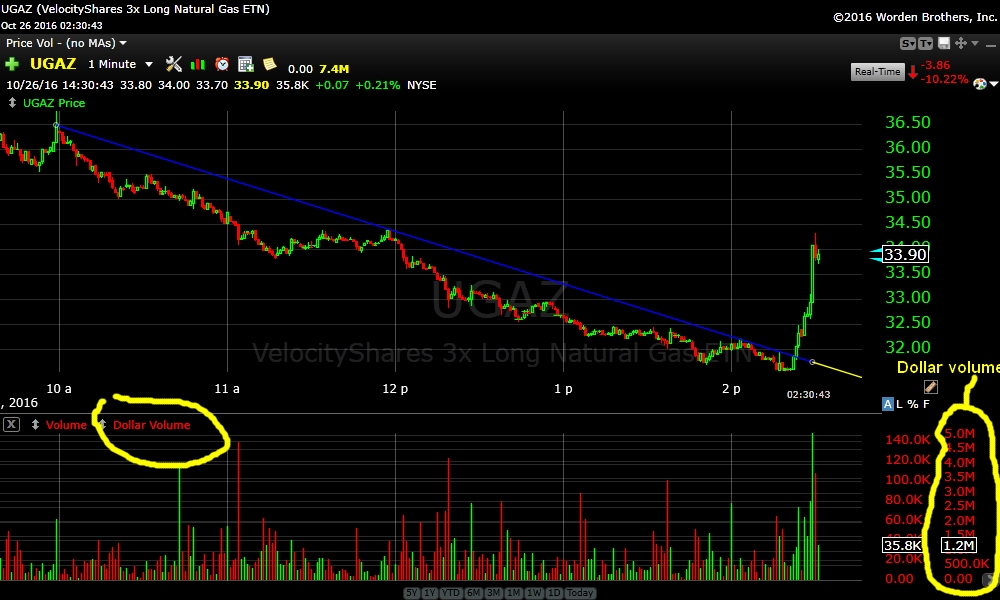Click the red Dollar Volume indicator label
Viewport: 1000px width, 600px height.
(151, 425)
